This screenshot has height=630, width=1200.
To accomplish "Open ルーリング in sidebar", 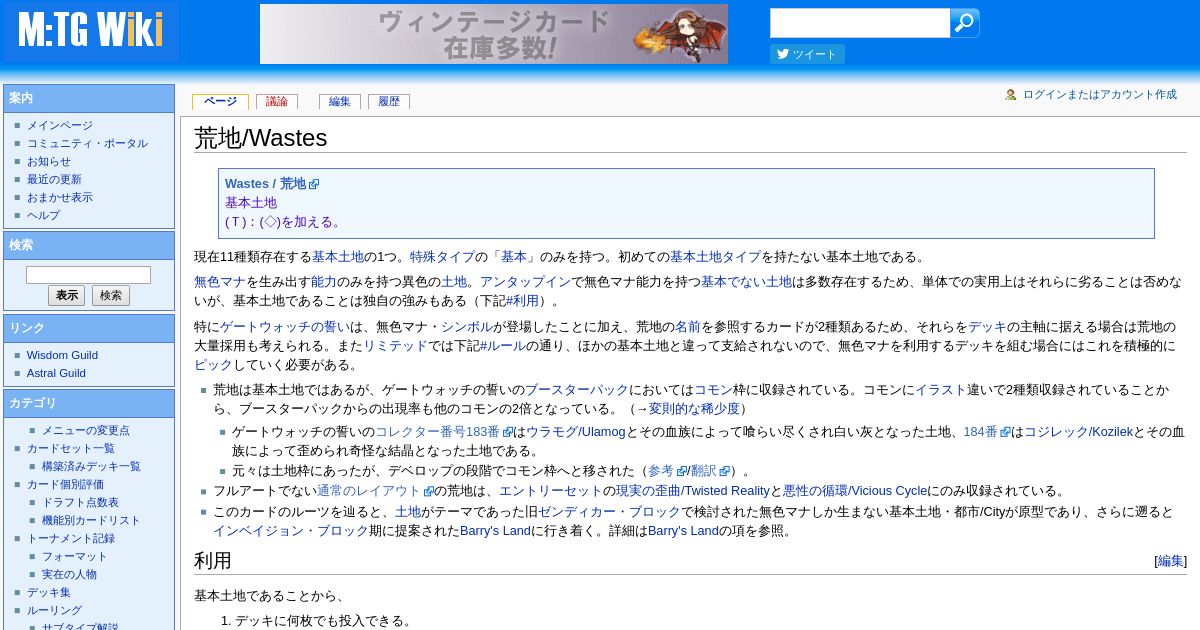I will pos(54,610).
